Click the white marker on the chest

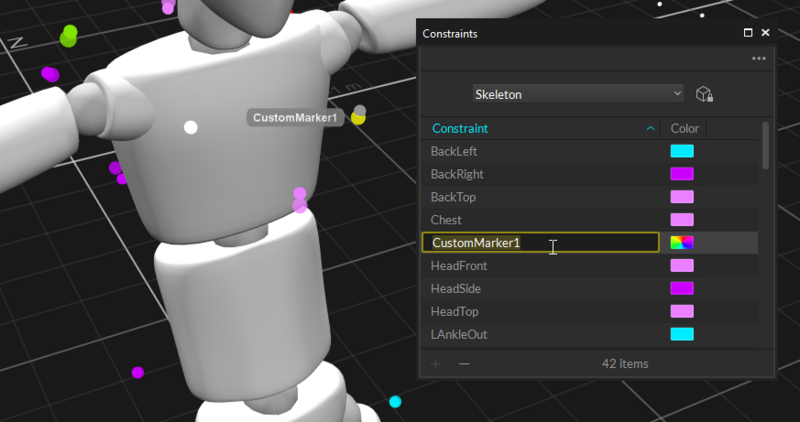[x=191, y=127]
